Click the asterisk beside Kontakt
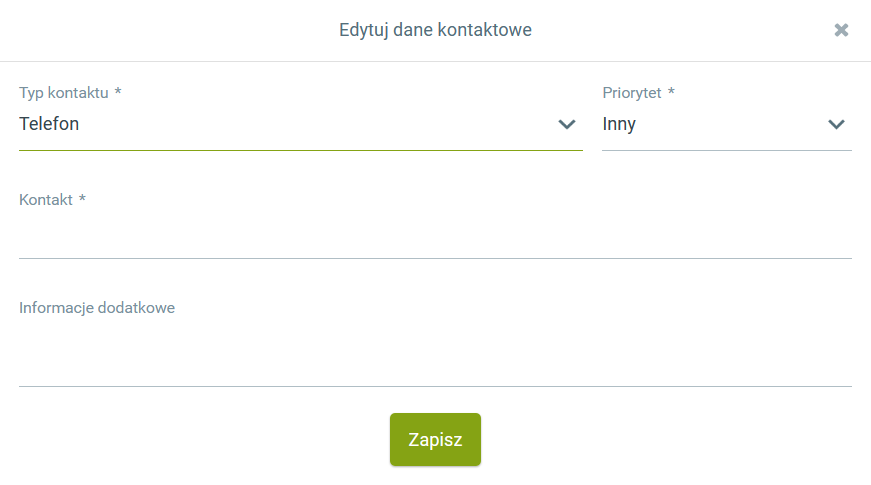Image resolution: width=871 pixels, height=485 pixels. (x=82, y=200)
